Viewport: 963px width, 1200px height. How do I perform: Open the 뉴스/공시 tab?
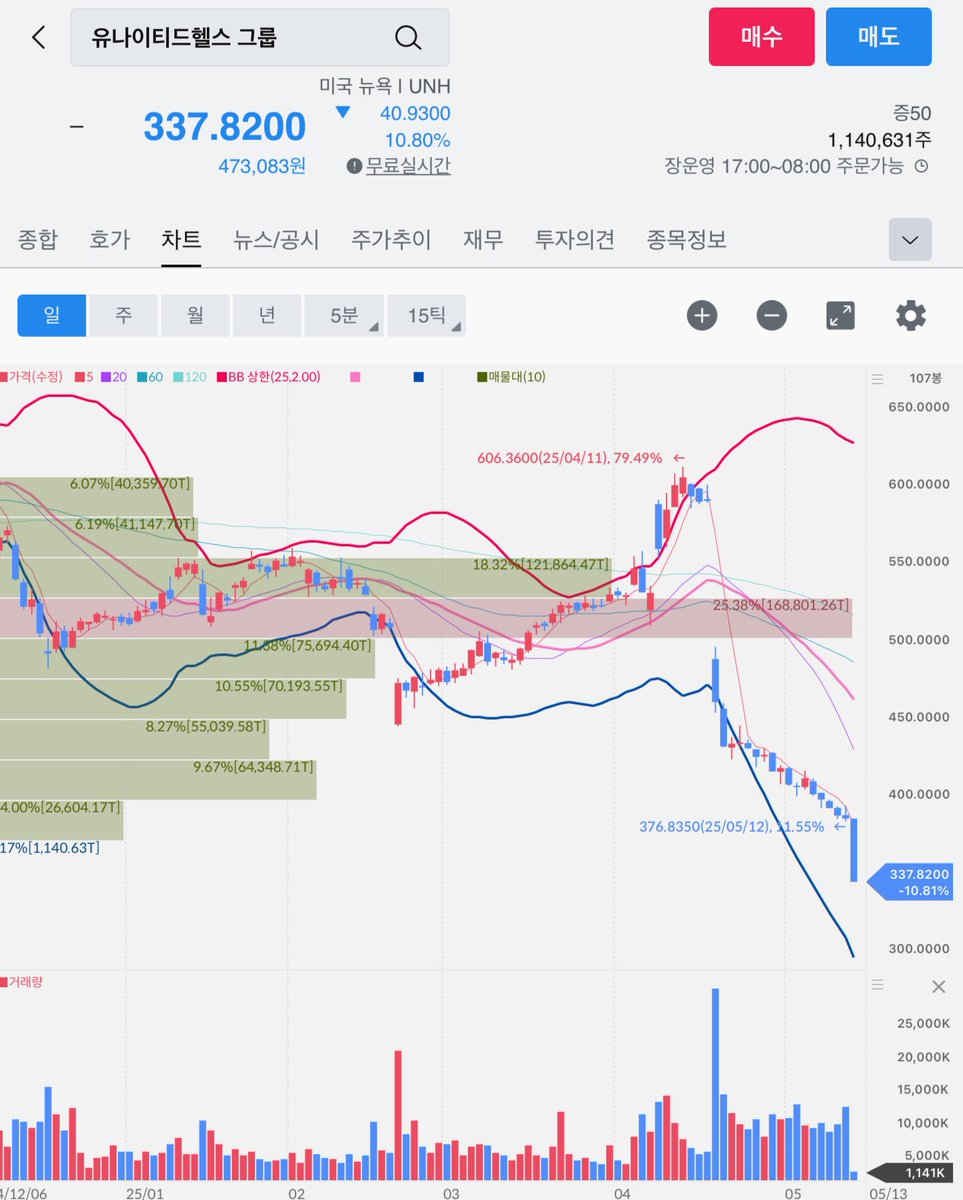coord(276,240)
